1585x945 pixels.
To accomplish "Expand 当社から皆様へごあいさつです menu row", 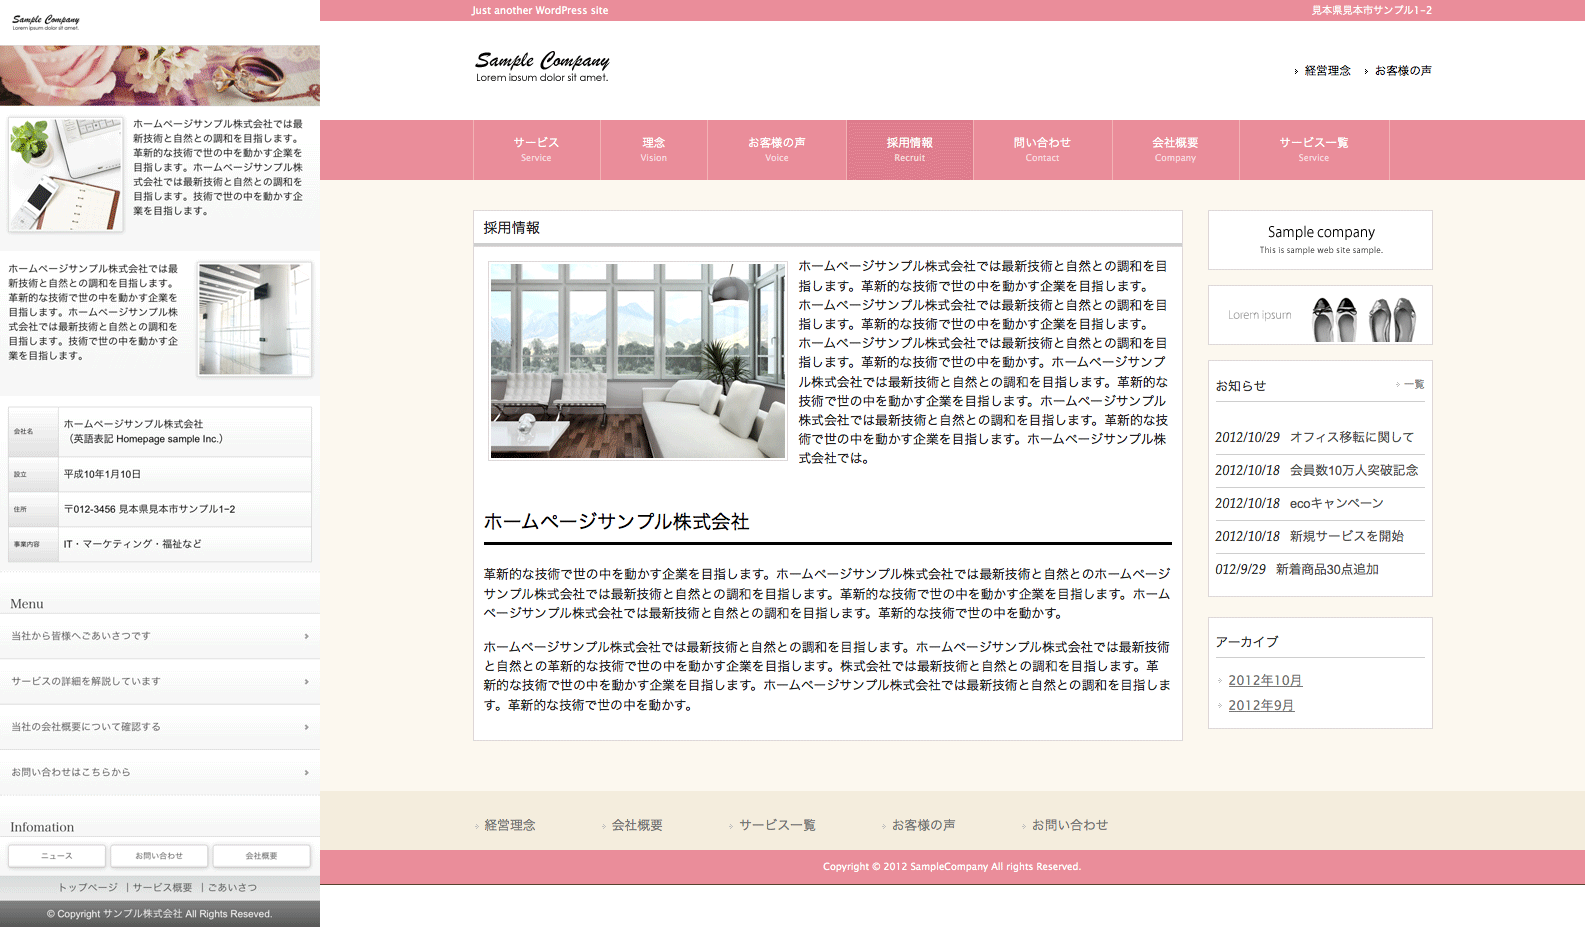I will (x=160, y=636).
